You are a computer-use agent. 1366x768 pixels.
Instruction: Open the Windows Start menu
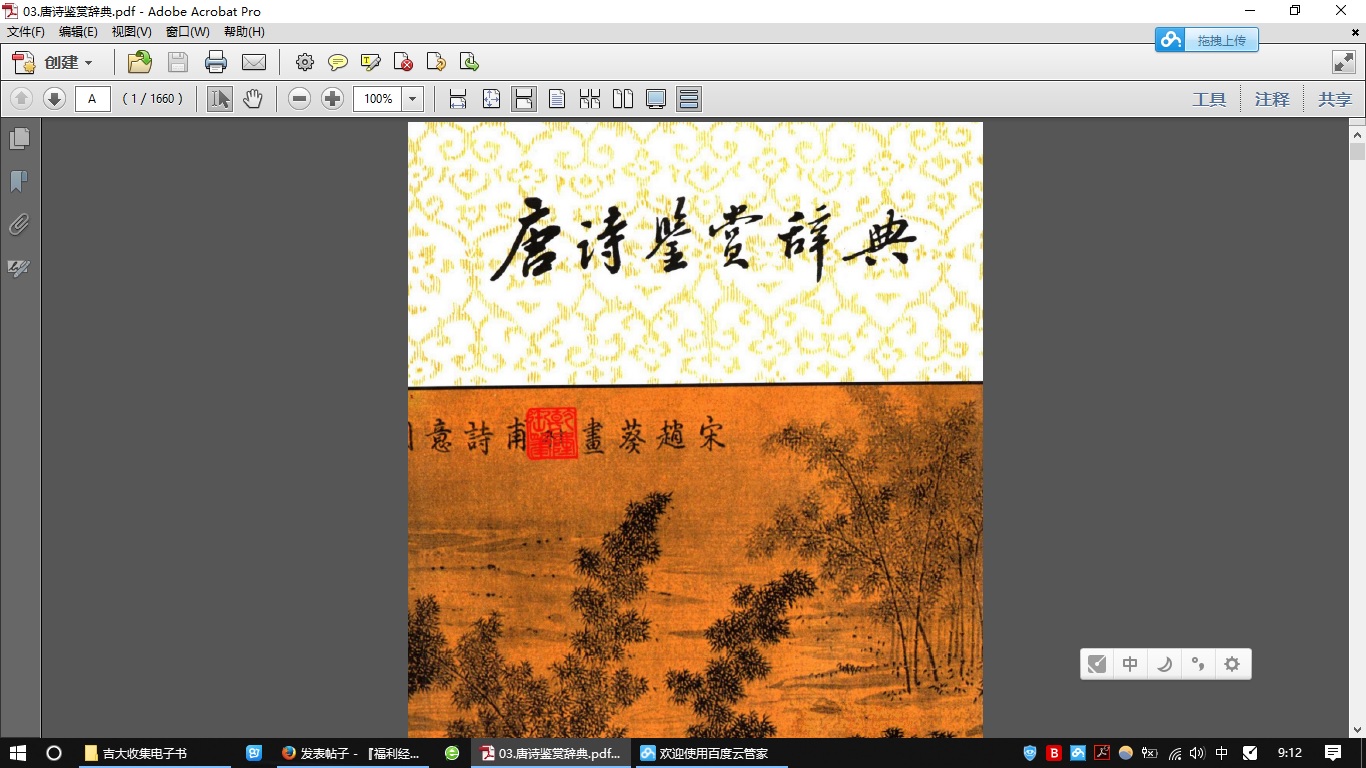pyautogui.click(x=17, y=753)
